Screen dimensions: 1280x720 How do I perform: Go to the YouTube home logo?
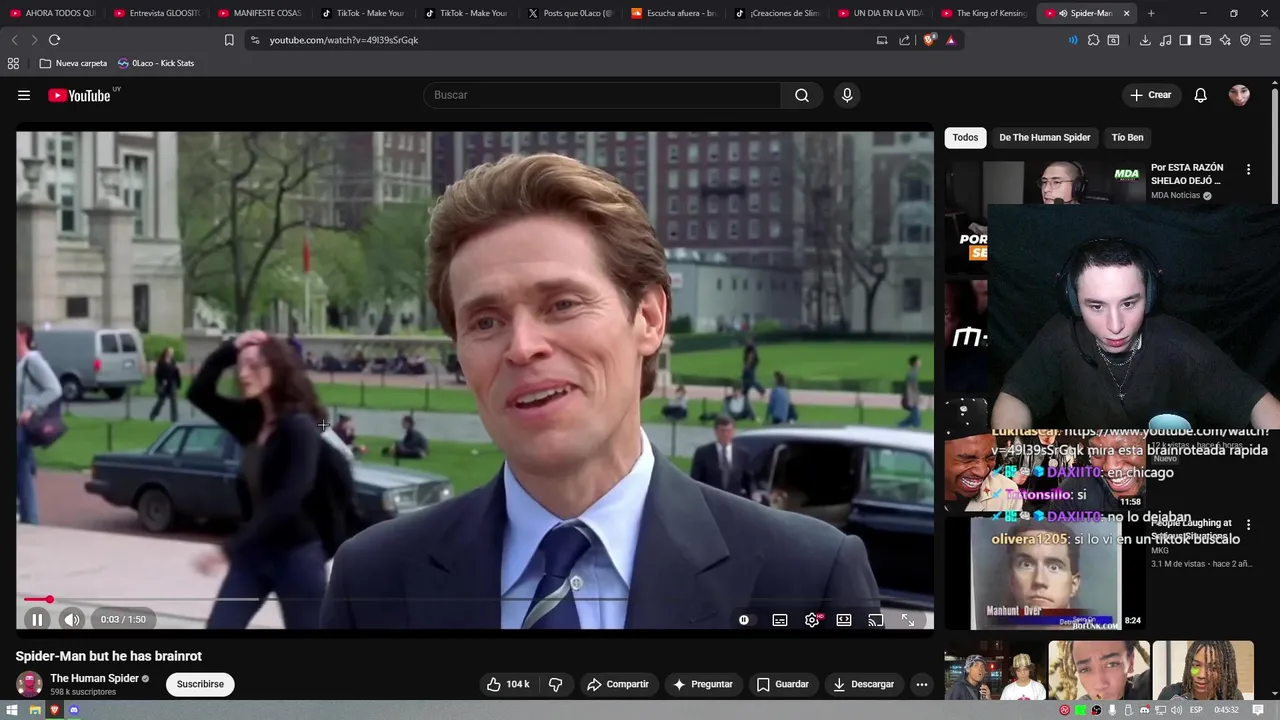[x=80, y=95]
